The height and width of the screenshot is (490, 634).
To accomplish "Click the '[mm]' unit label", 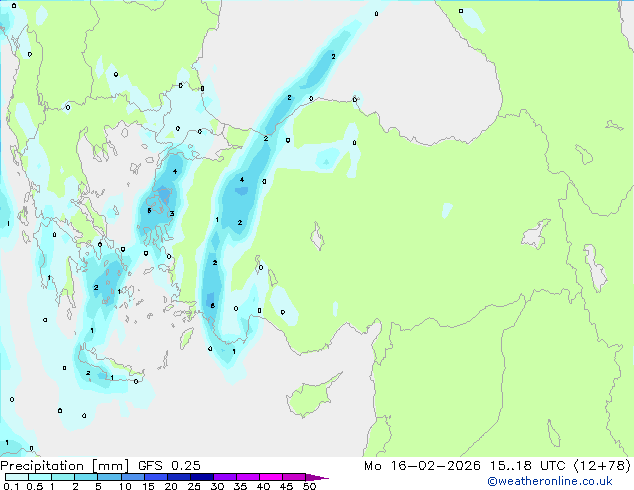I will [110, 466].
